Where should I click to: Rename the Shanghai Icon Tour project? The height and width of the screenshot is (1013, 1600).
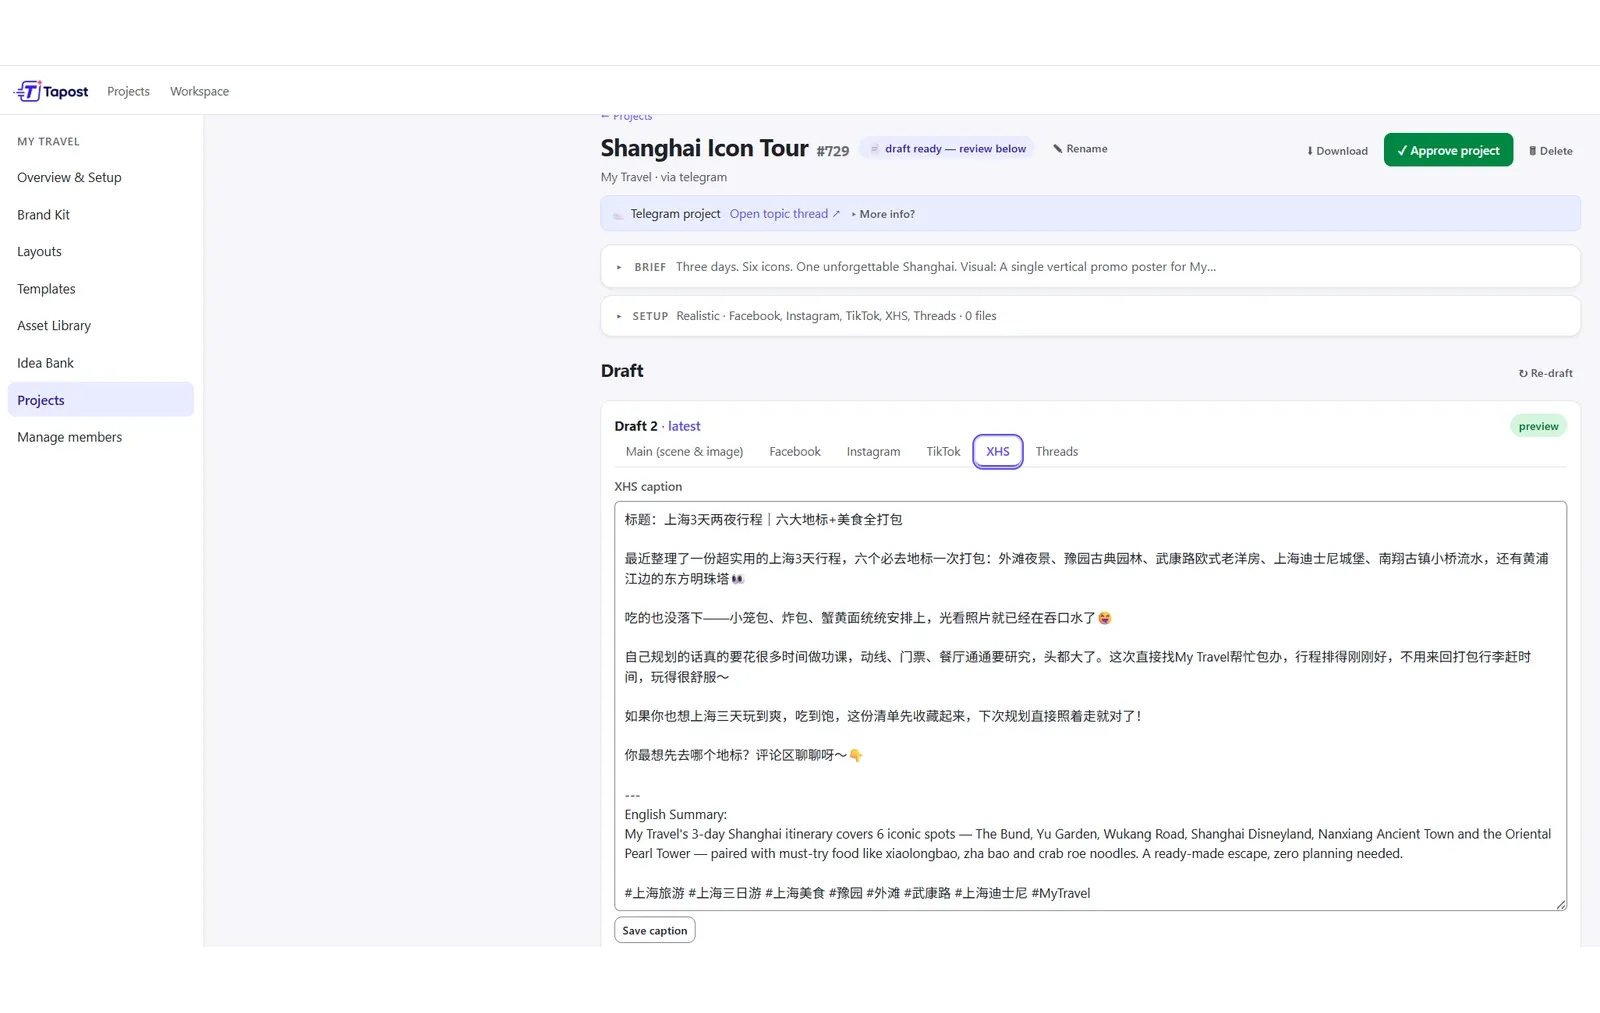click(x=1080, y=149)
